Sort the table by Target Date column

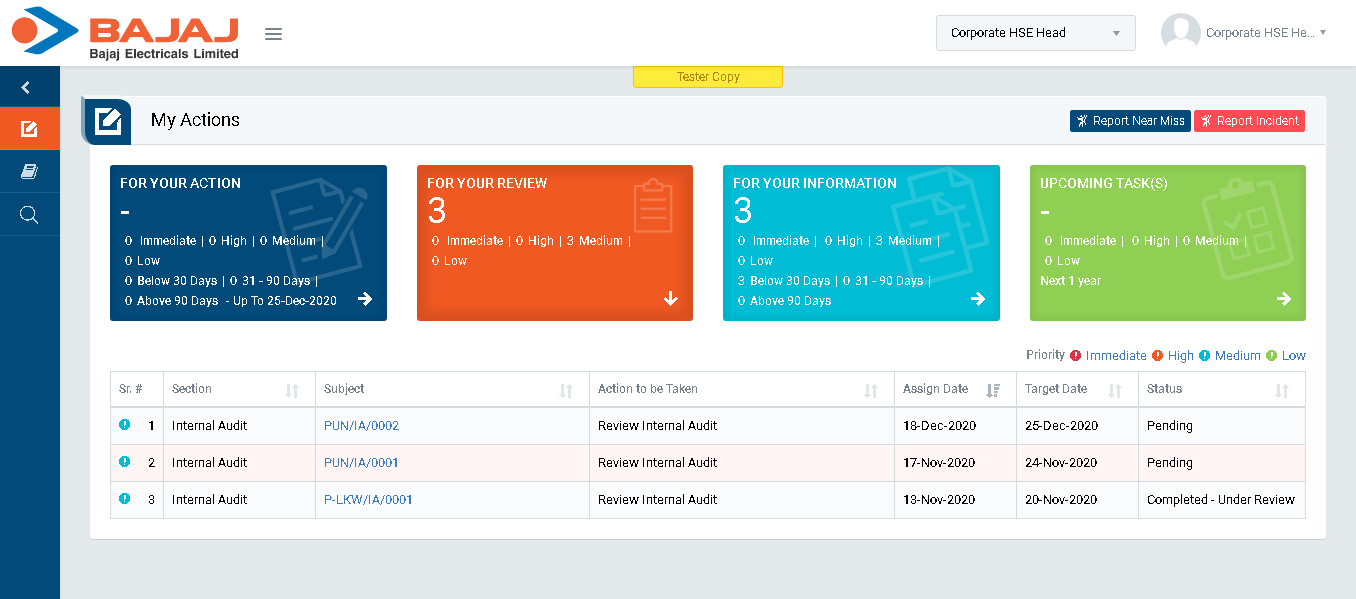point(1114,390)
